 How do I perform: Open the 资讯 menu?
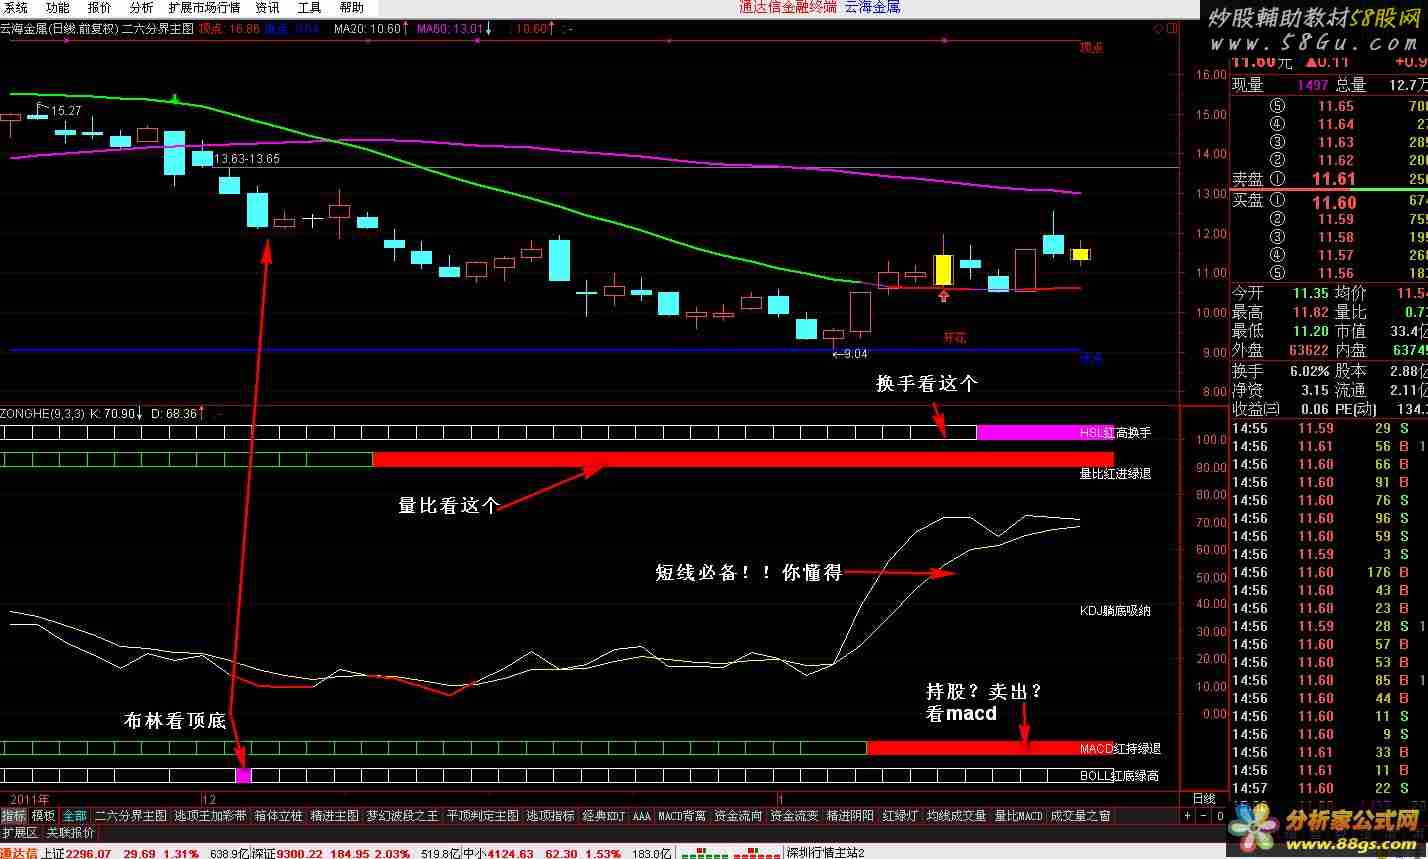(x=268, y=7)
